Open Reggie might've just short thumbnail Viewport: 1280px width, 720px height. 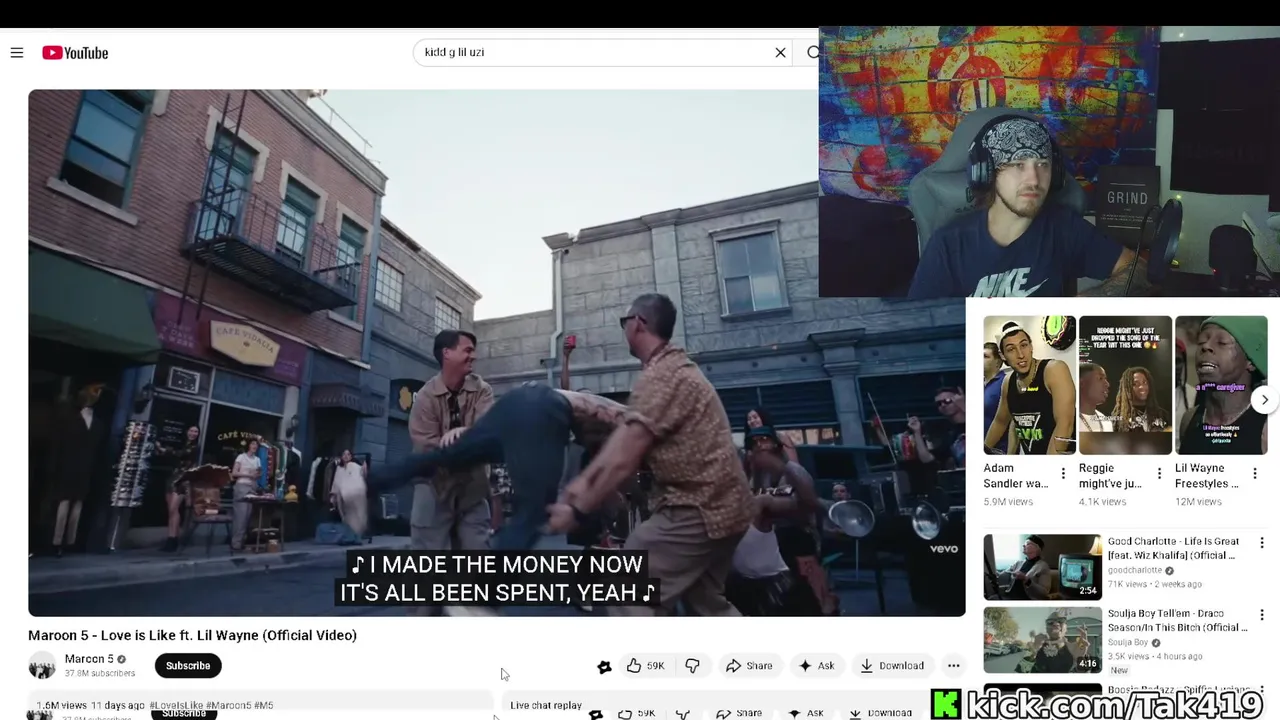coord(1125,385)
